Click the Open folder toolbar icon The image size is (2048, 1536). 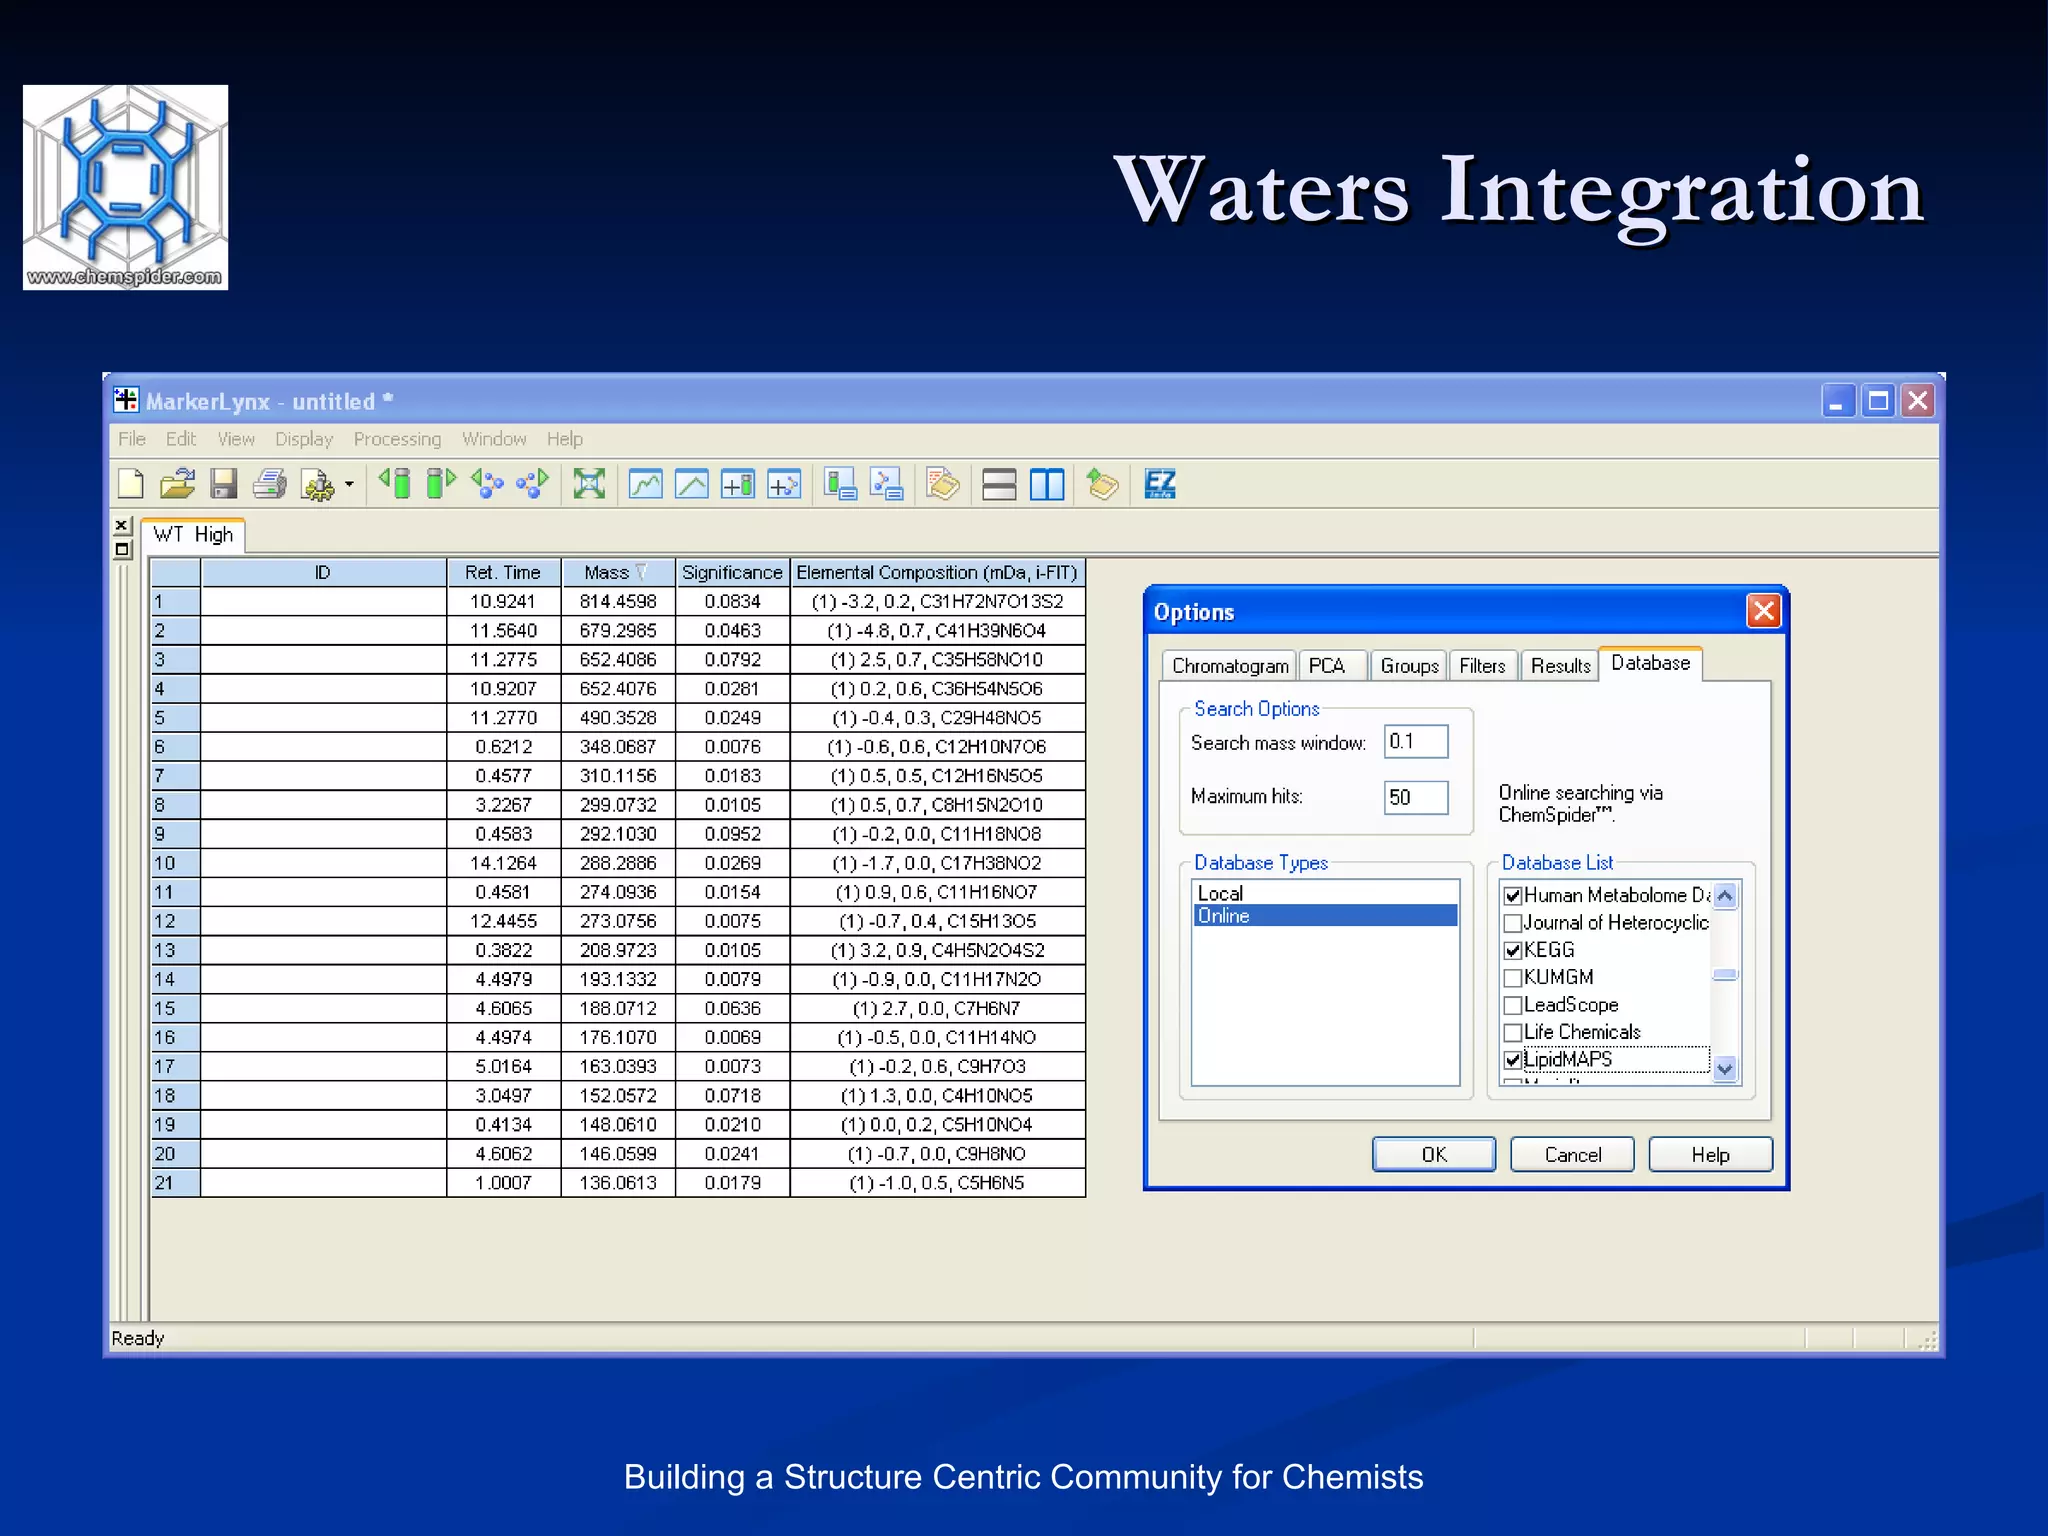[x=177, y=485]
